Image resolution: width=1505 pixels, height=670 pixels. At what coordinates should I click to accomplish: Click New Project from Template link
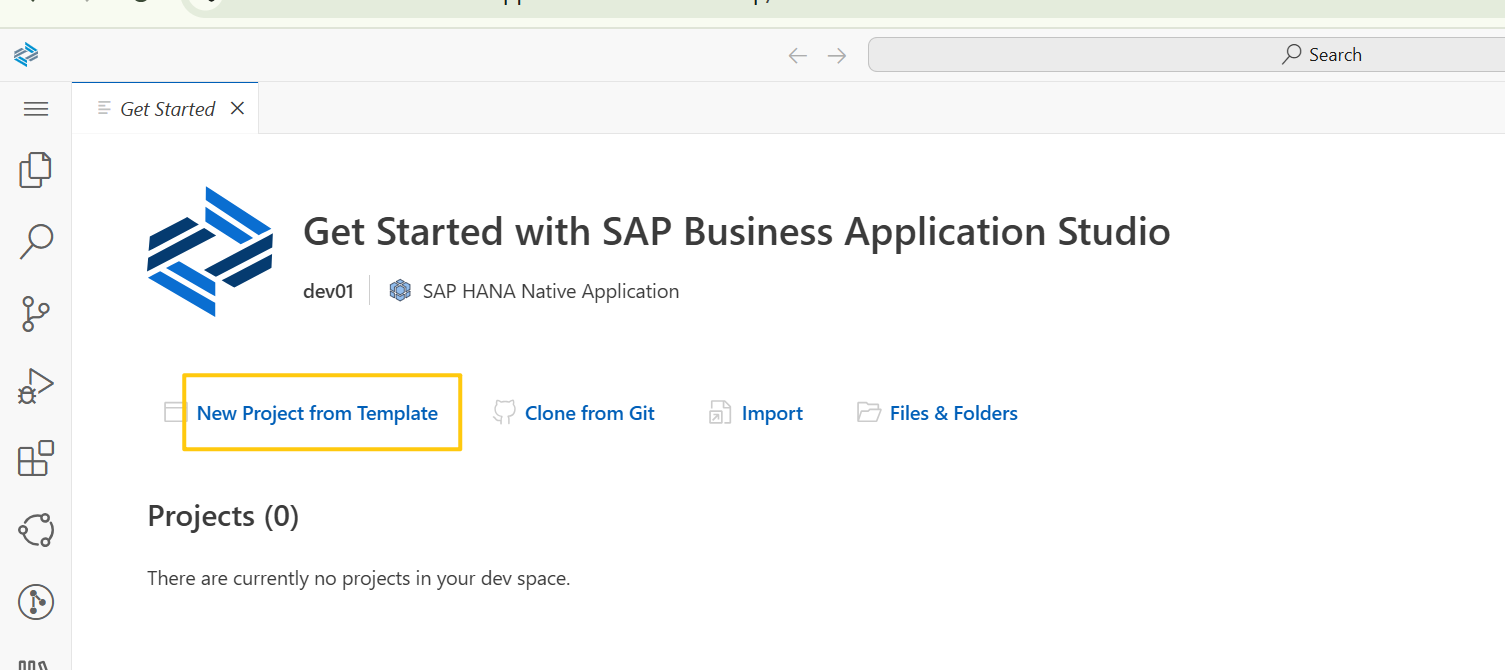(317, 413)
